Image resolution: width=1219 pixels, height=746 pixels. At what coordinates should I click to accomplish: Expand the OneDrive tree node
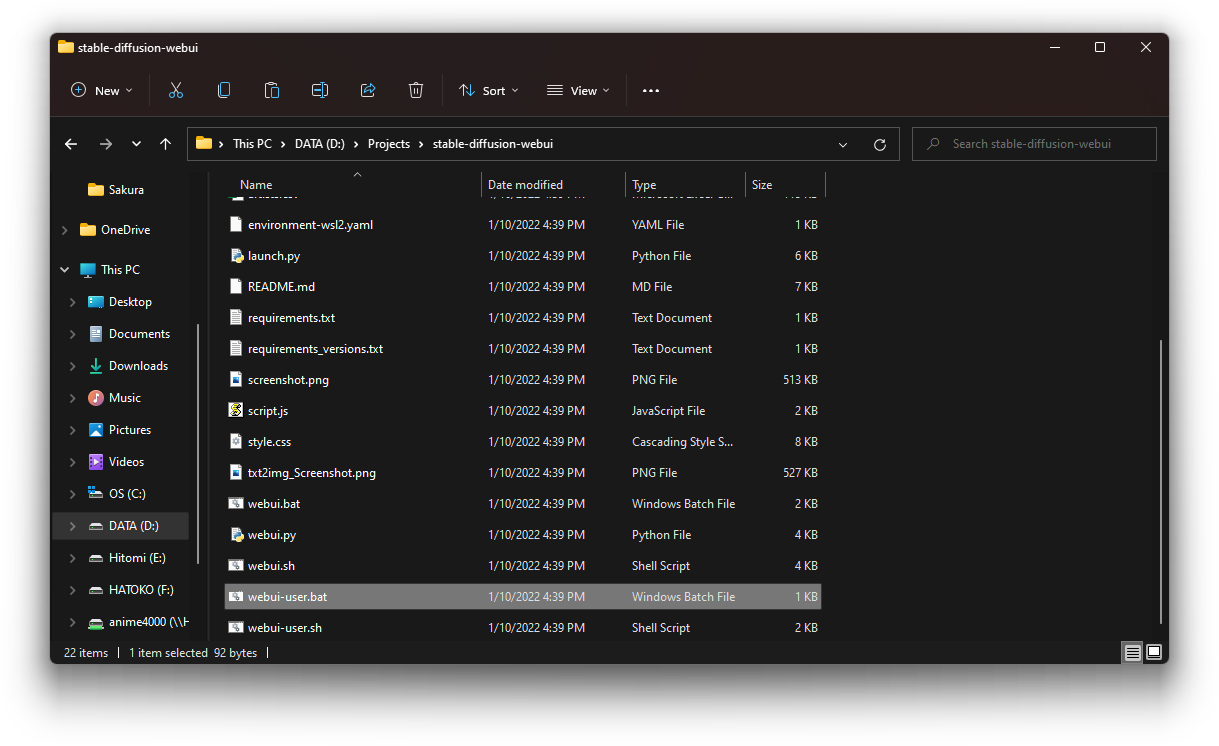point(65,230)
